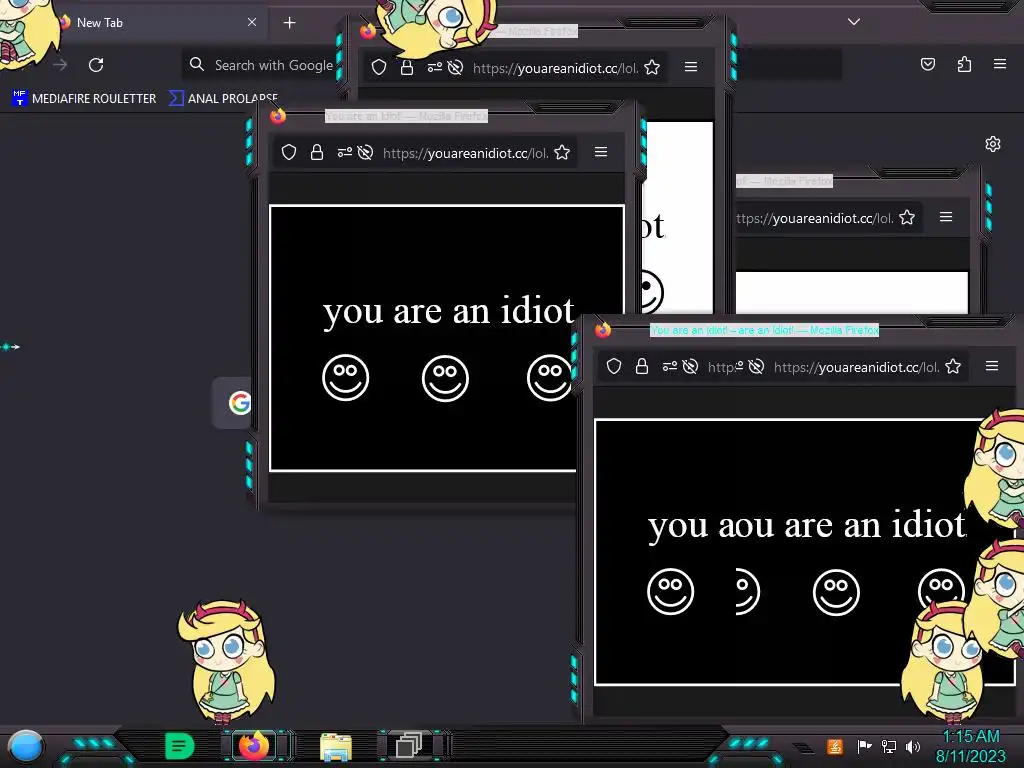The width and height of the screenshot is (1024, 768).
Task: Click the Firefox logo in the middle-left window title bar
Action: click(x=278, y=116)
